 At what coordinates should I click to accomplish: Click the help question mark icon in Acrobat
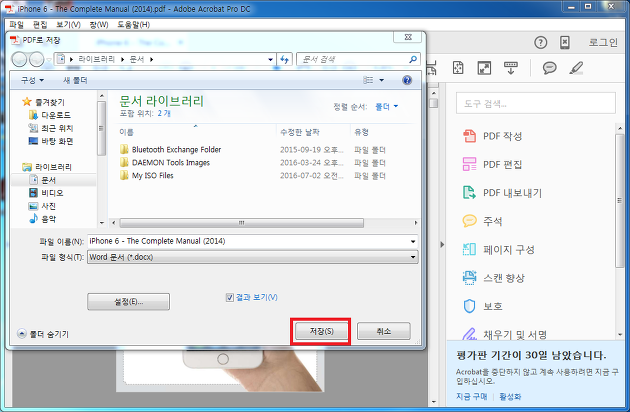[x=540, y=42]
